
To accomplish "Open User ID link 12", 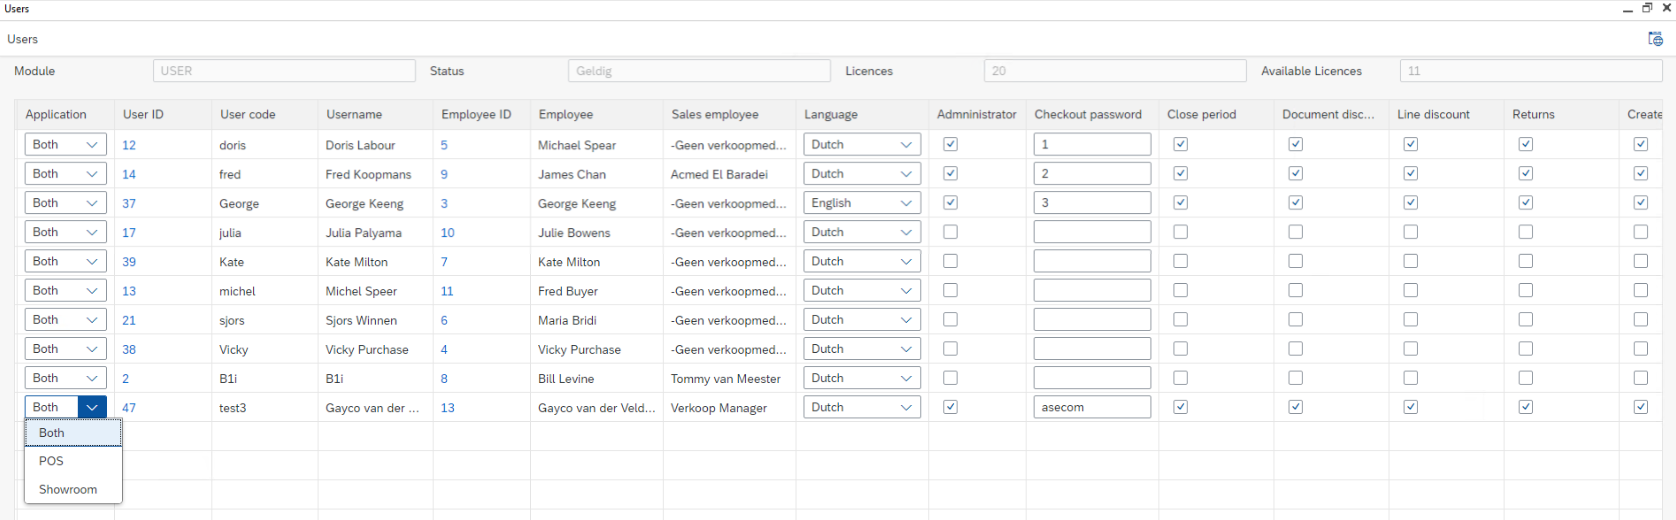I will pyautogui.click(x=129, y=145).
